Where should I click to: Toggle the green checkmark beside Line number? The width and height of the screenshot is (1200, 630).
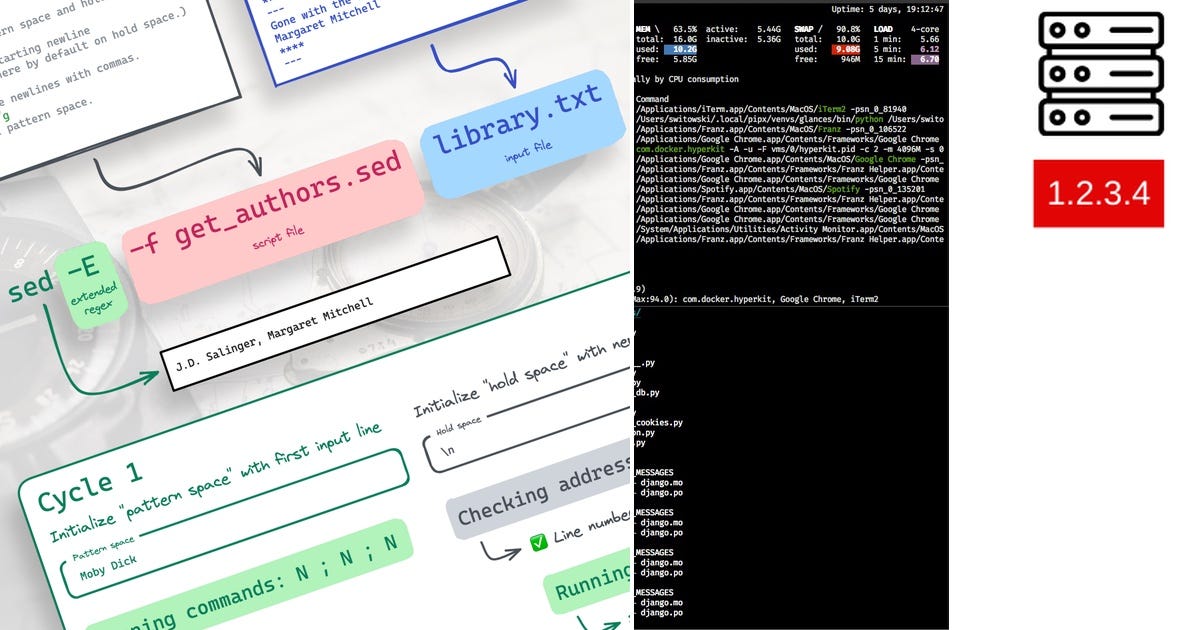[x=538, y=543]
